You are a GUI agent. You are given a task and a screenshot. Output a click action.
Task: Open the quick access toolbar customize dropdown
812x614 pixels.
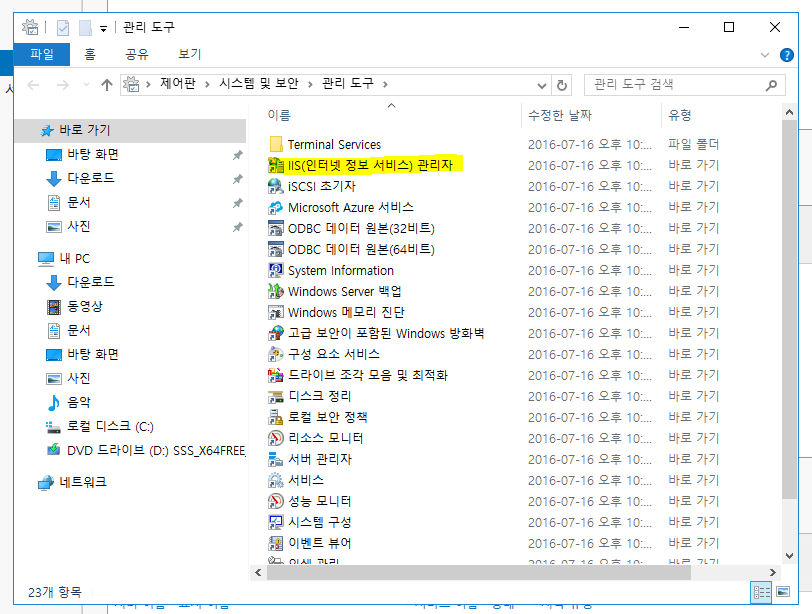point(103,29)
